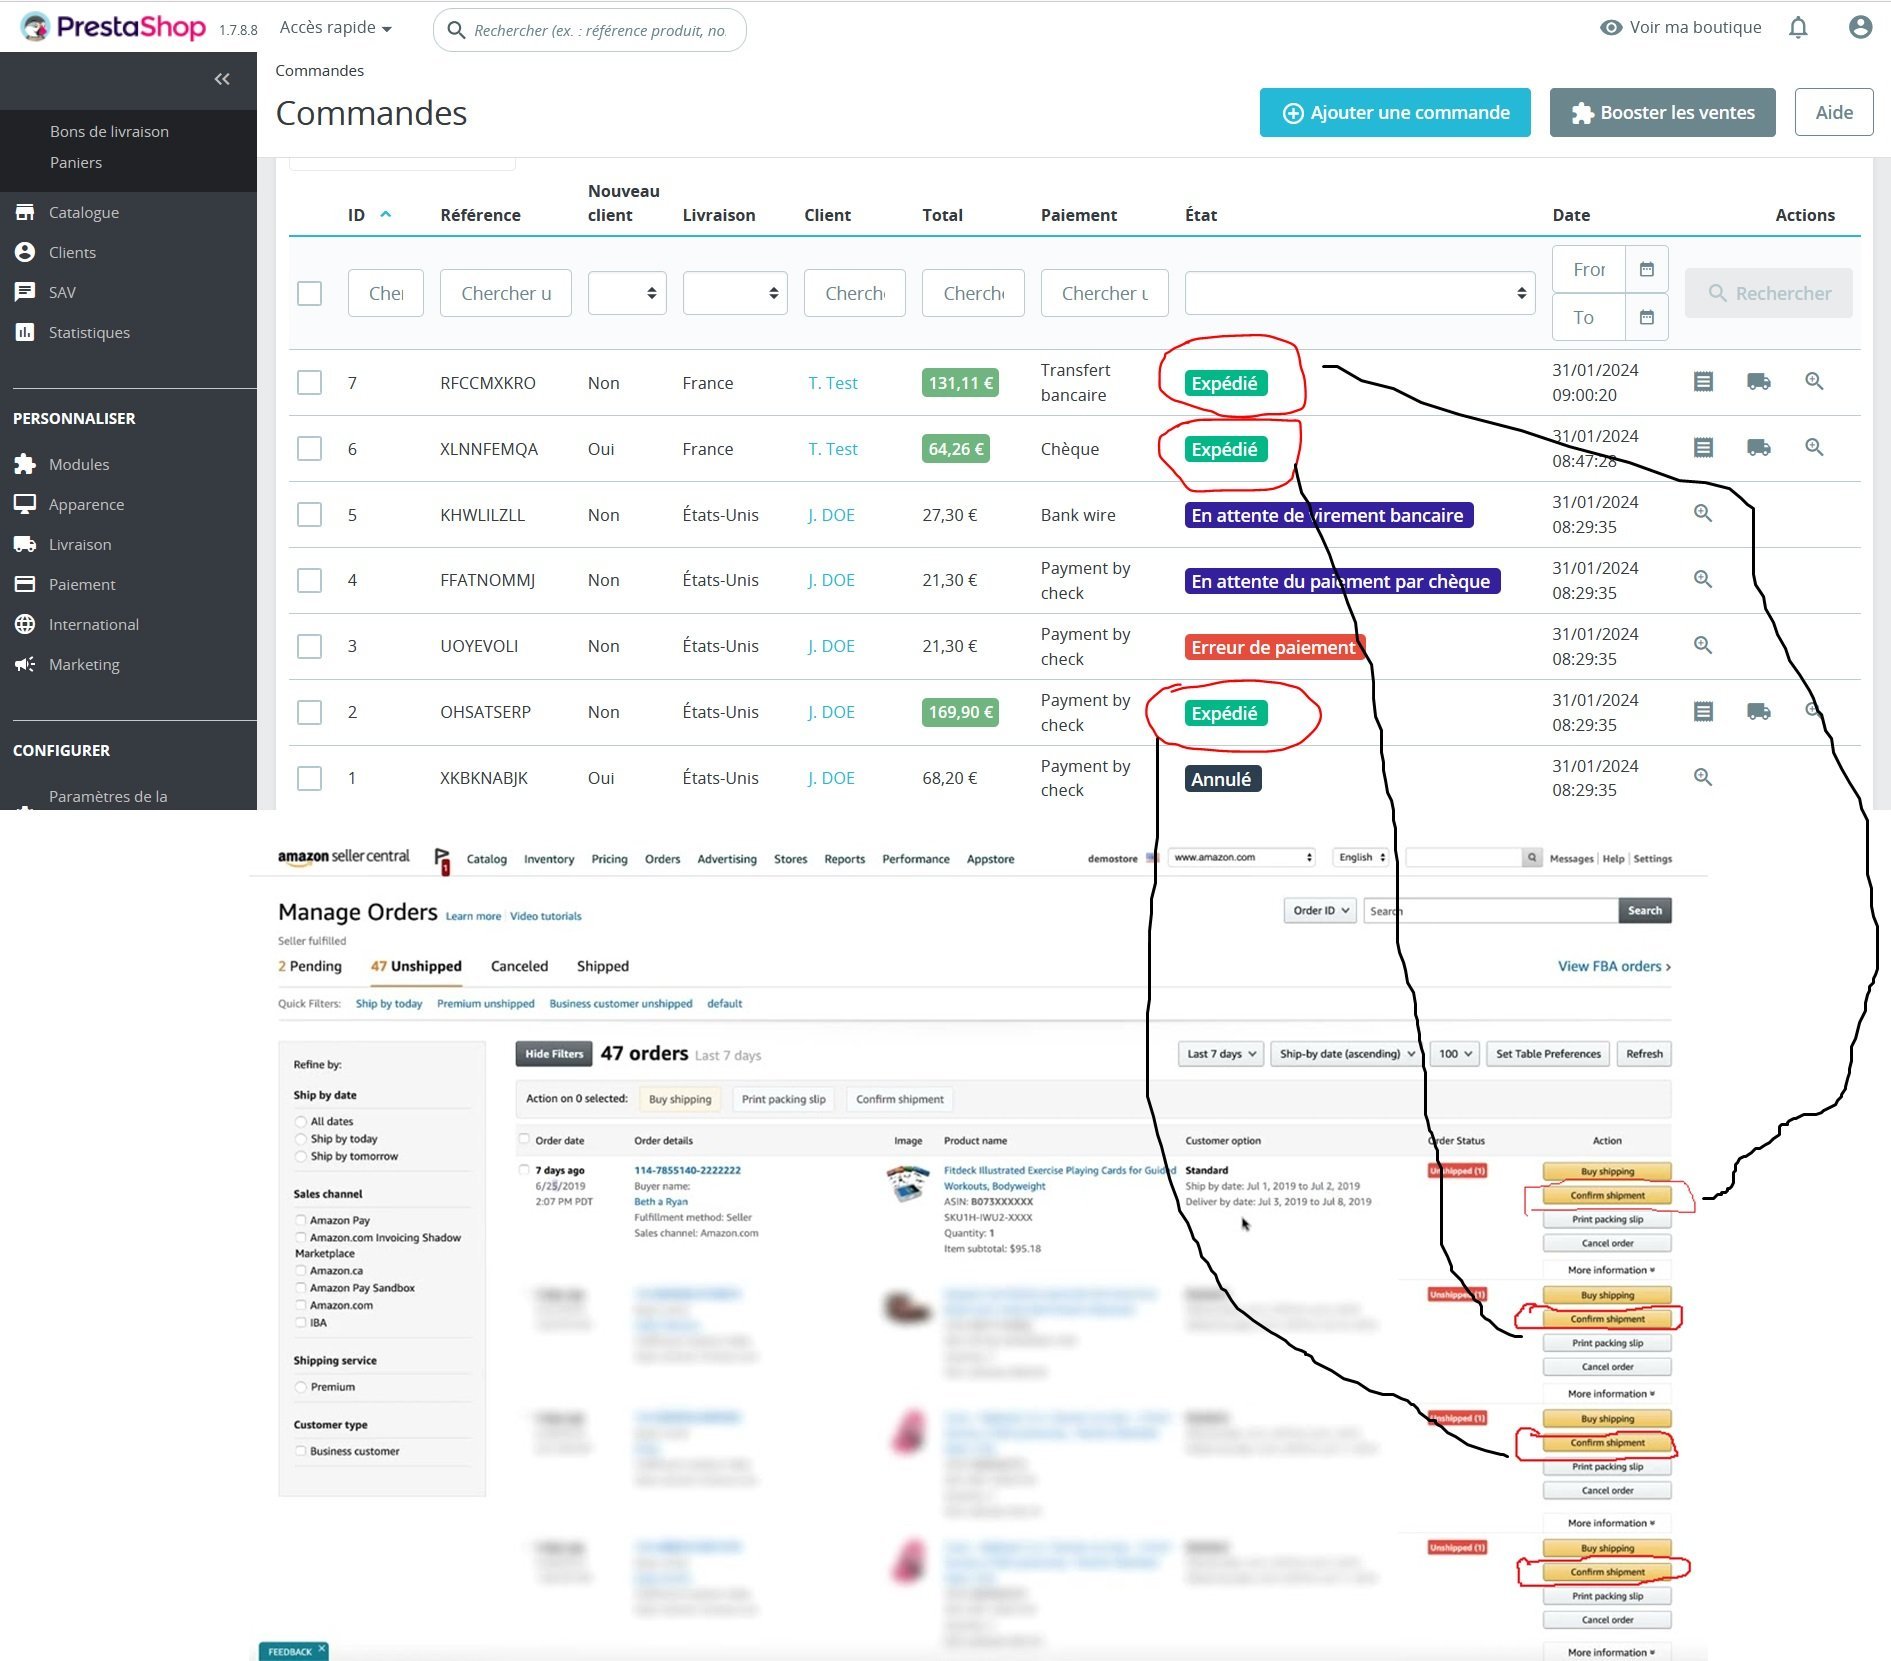Open the Accès rapide dropdown
Image resolution: width=1891 pixels, height=1661 pixels.
[x=336, y=28]
